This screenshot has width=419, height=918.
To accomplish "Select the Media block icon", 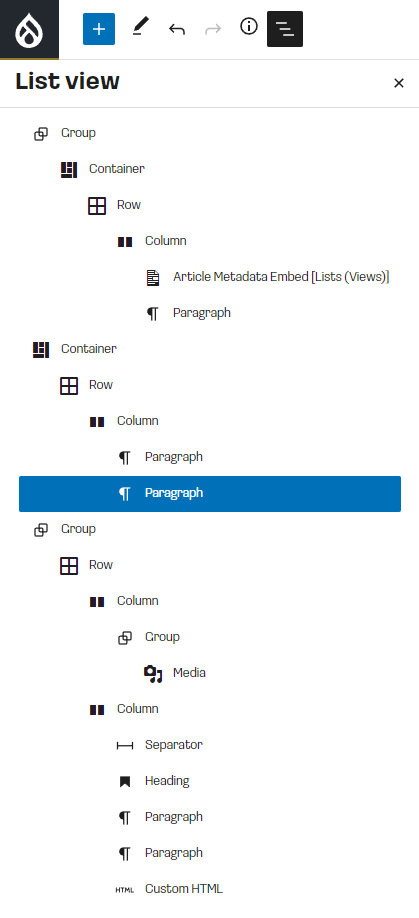I will (153, 674).
